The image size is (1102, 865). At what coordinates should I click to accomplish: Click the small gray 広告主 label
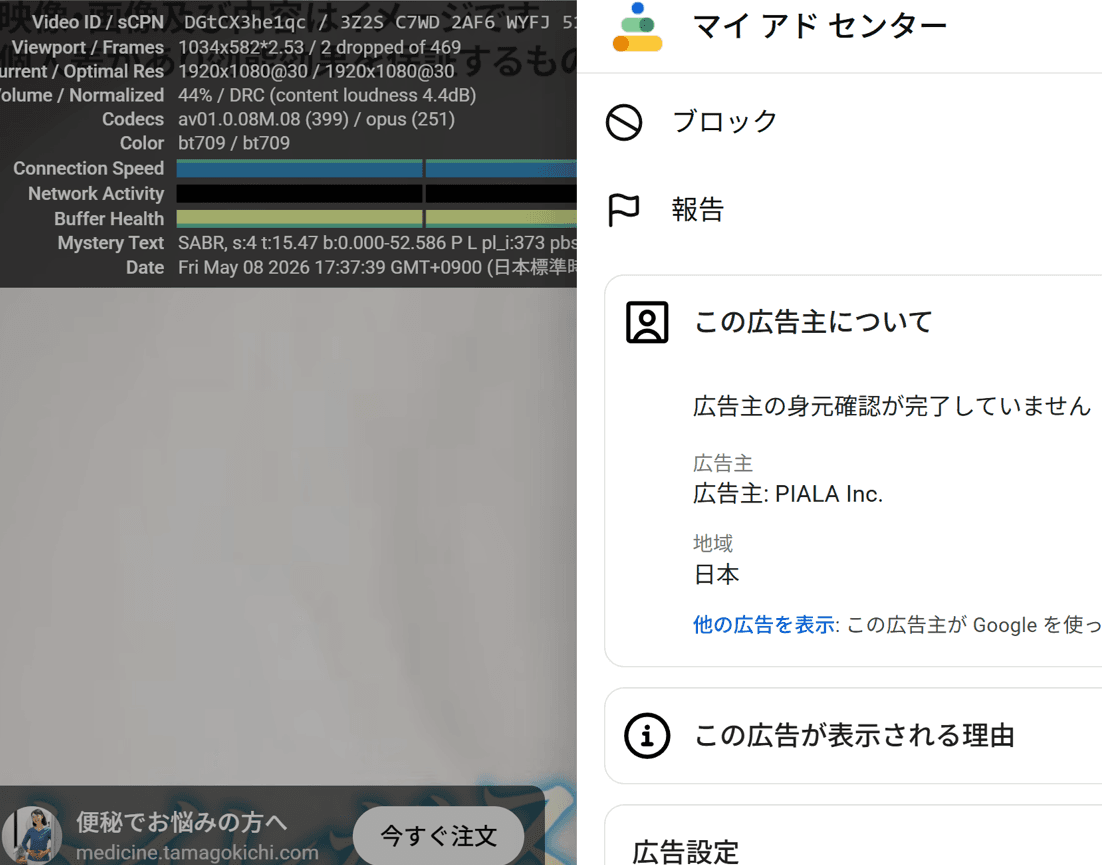click(x=722, y=464)
